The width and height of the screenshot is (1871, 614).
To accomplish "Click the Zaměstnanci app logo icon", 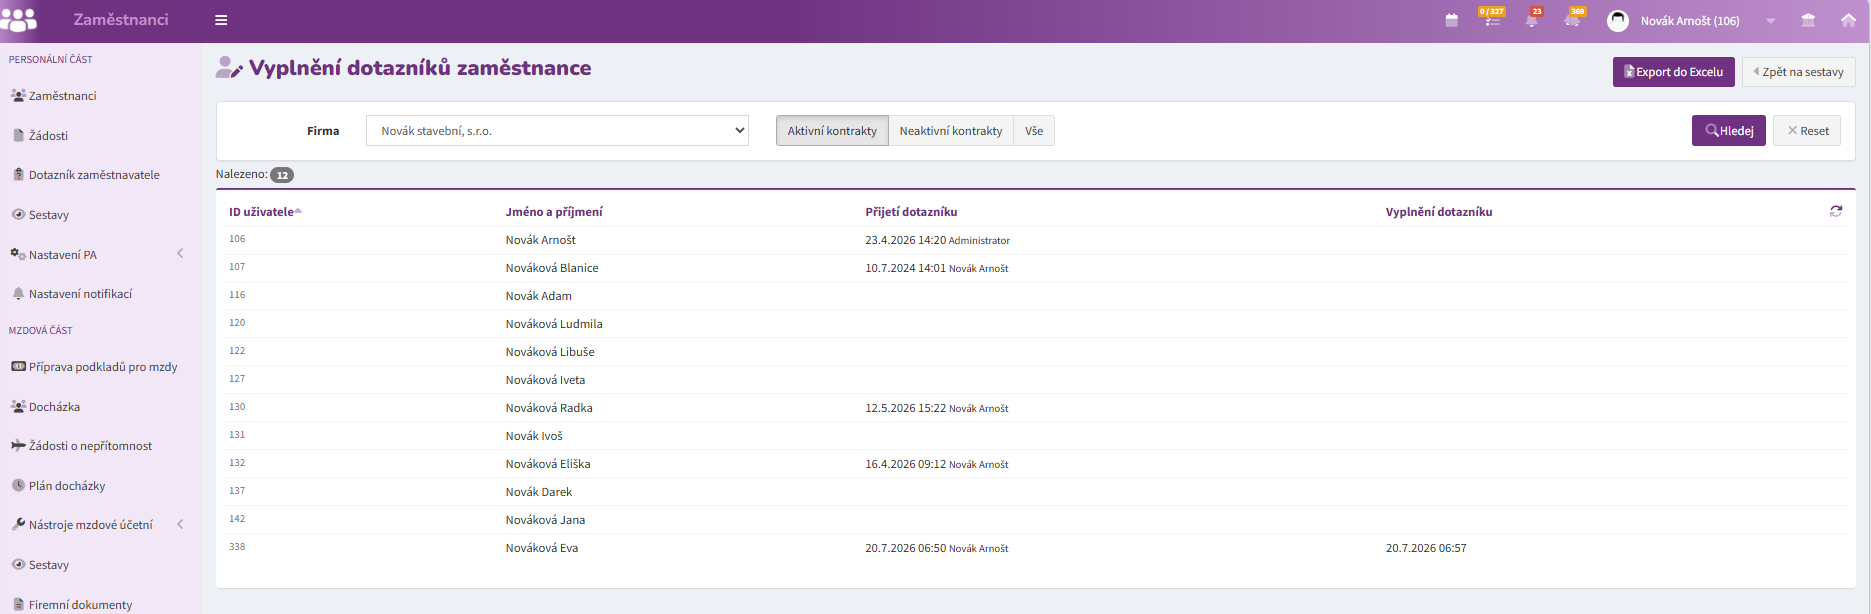I will 19,19.
